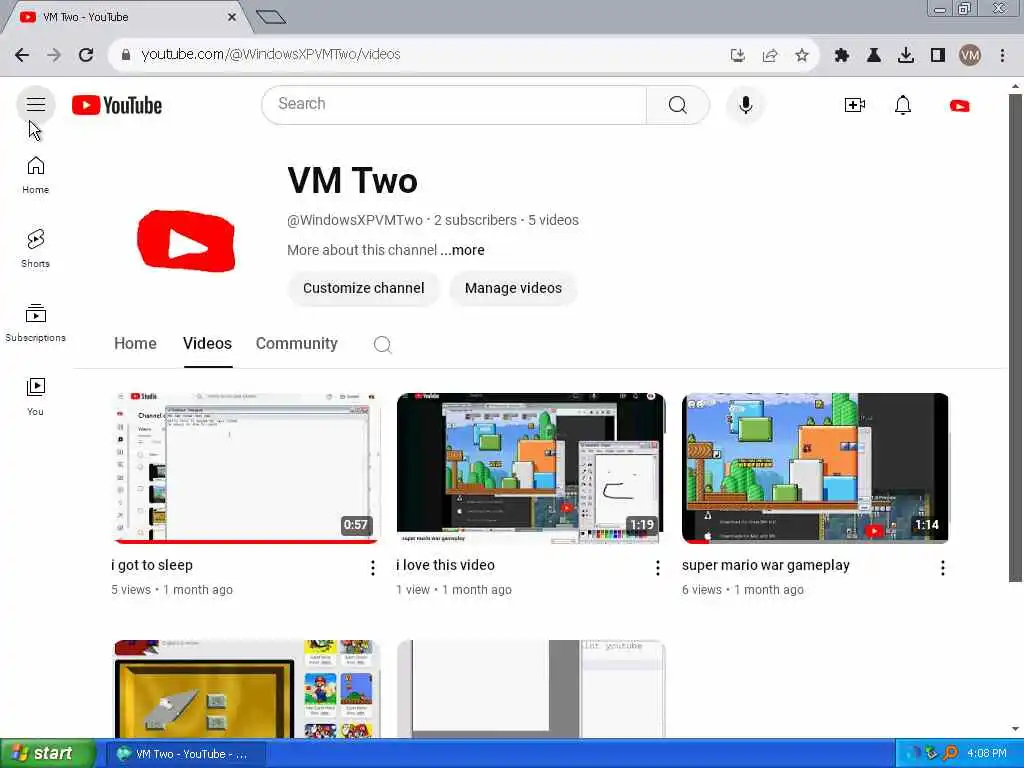The image size is (1024, 768).
Task: Search within channel using the magnifier icon
Action: pyautogui.click(x=383, y=344)
